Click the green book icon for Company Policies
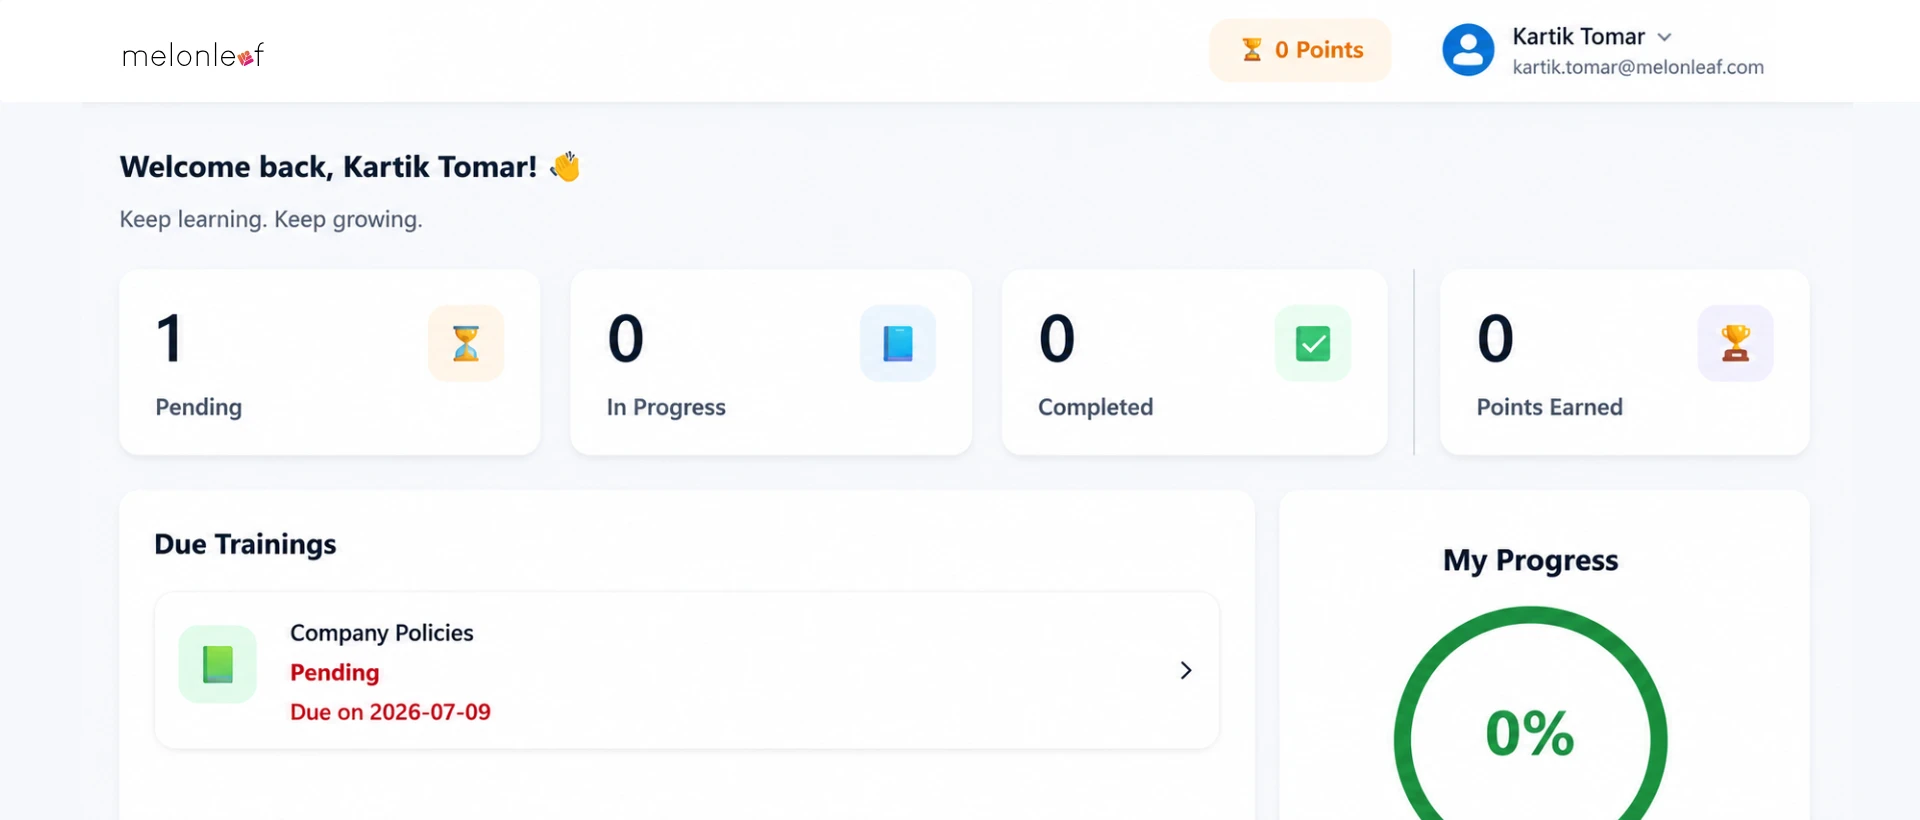 [218, 664]
